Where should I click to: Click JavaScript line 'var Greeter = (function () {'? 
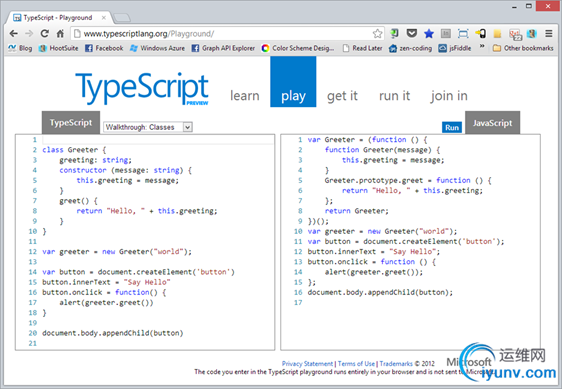click(367, 140)
